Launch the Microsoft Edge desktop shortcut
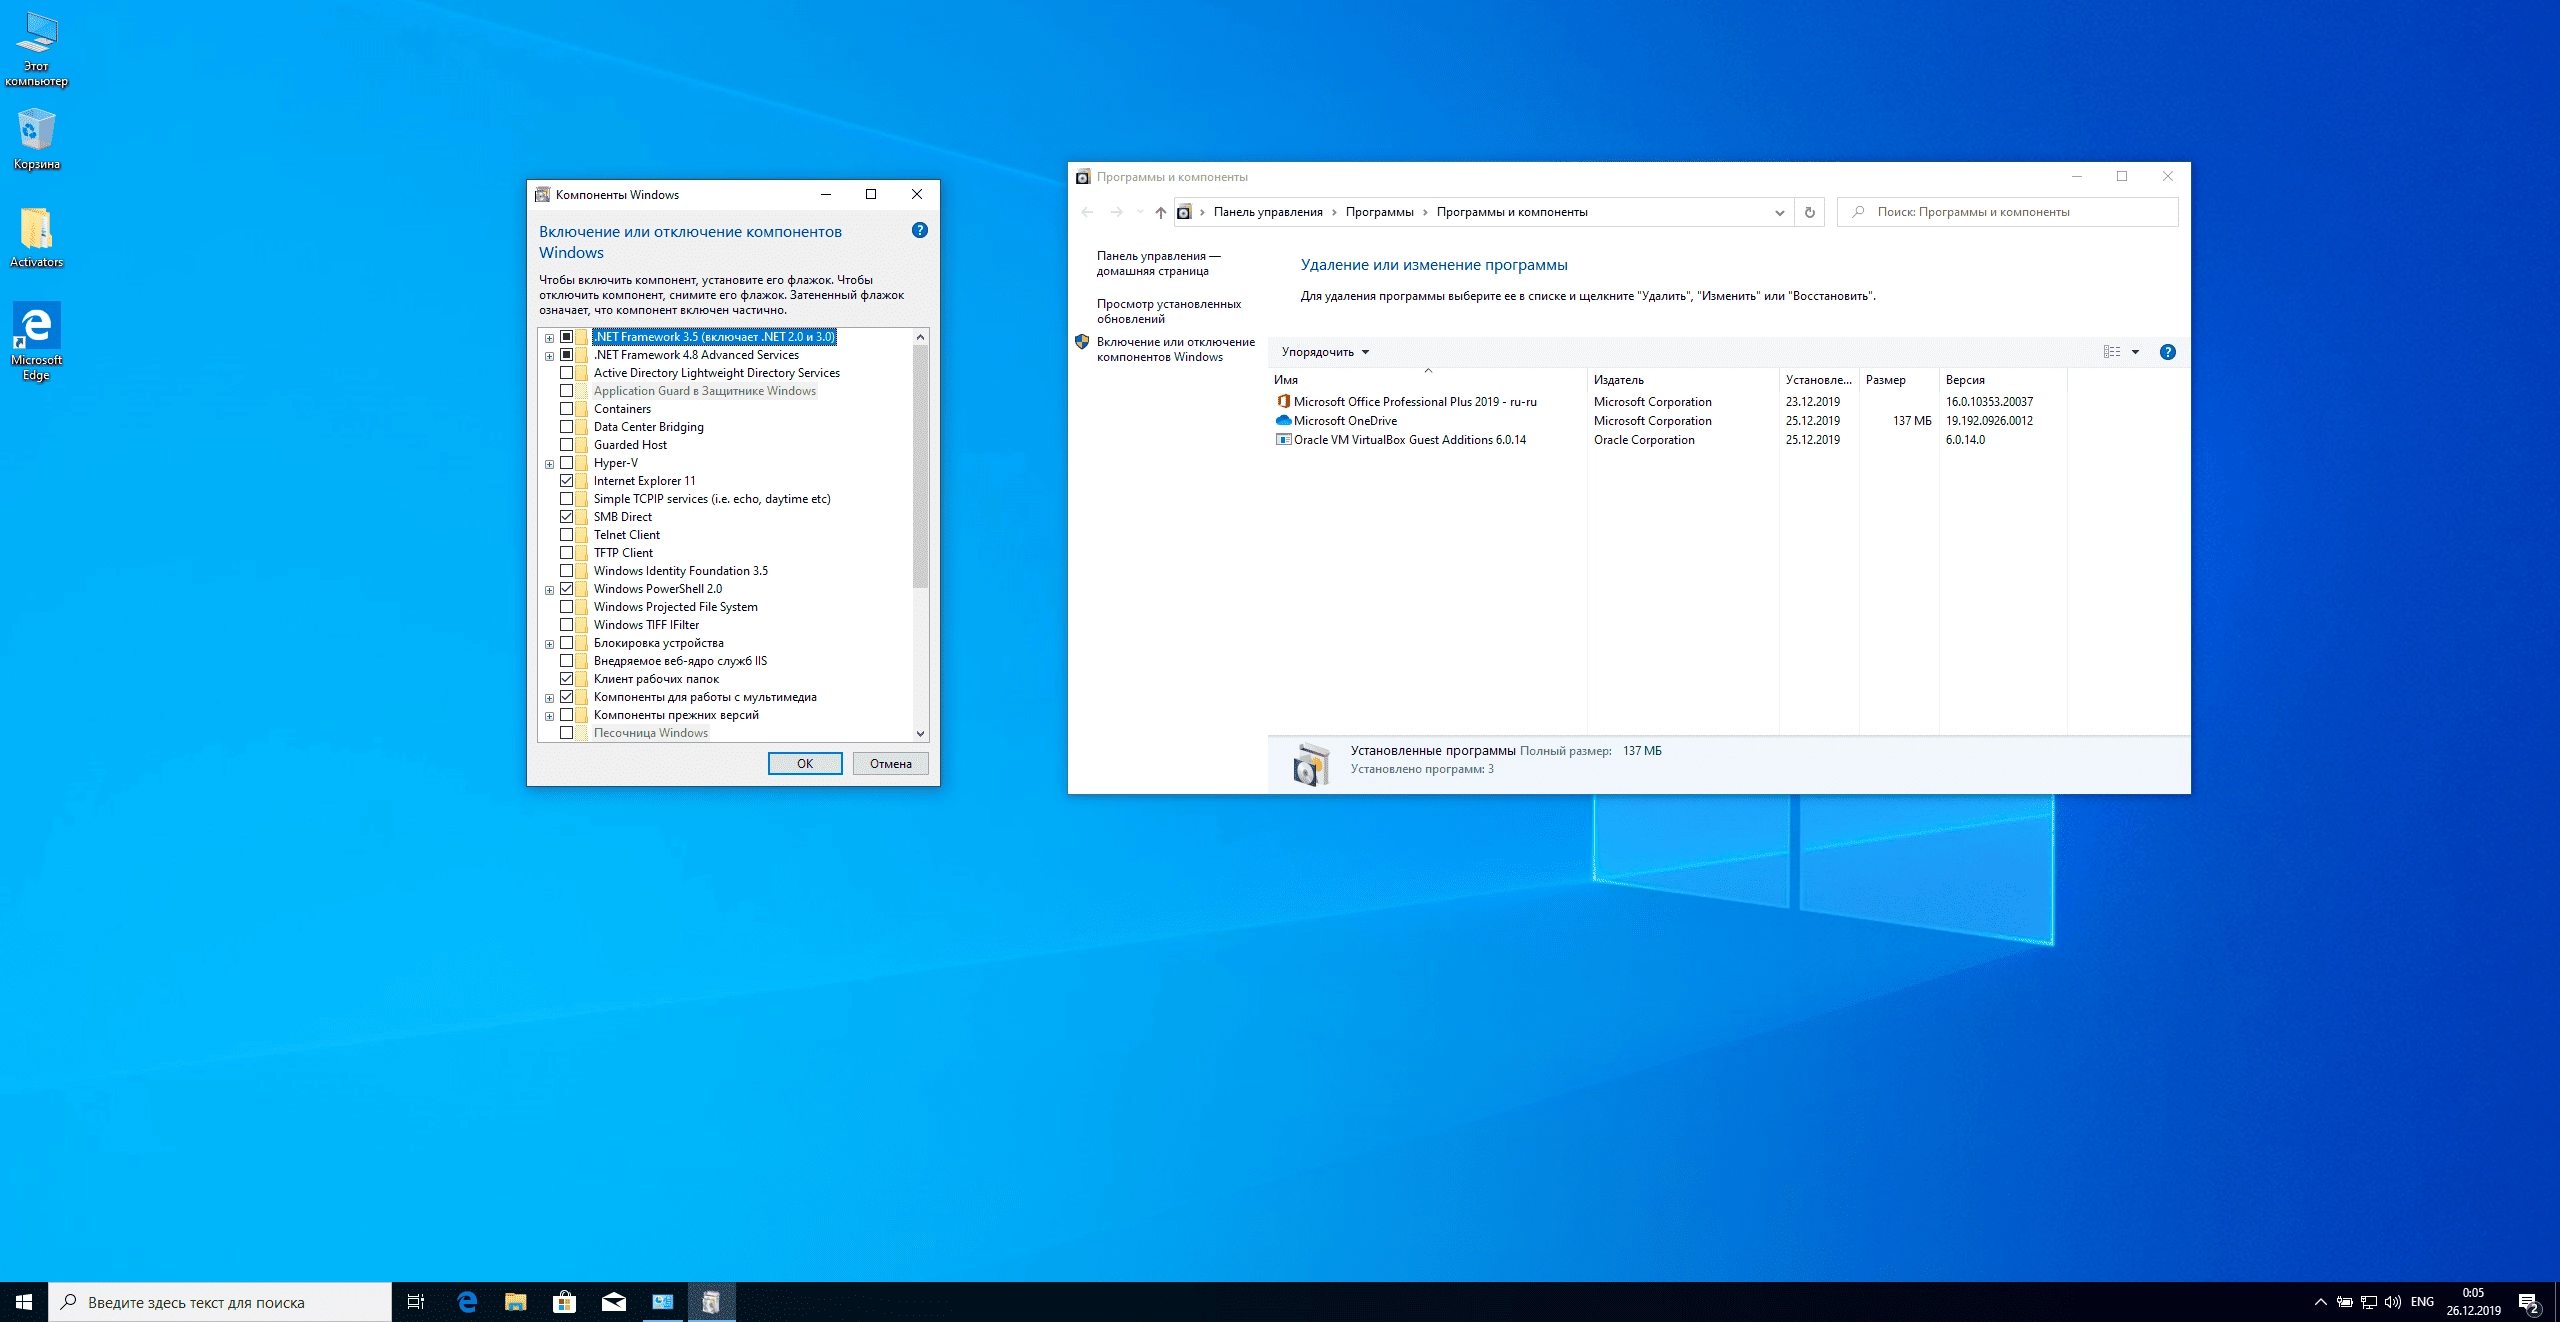 [x=36, y=341]
